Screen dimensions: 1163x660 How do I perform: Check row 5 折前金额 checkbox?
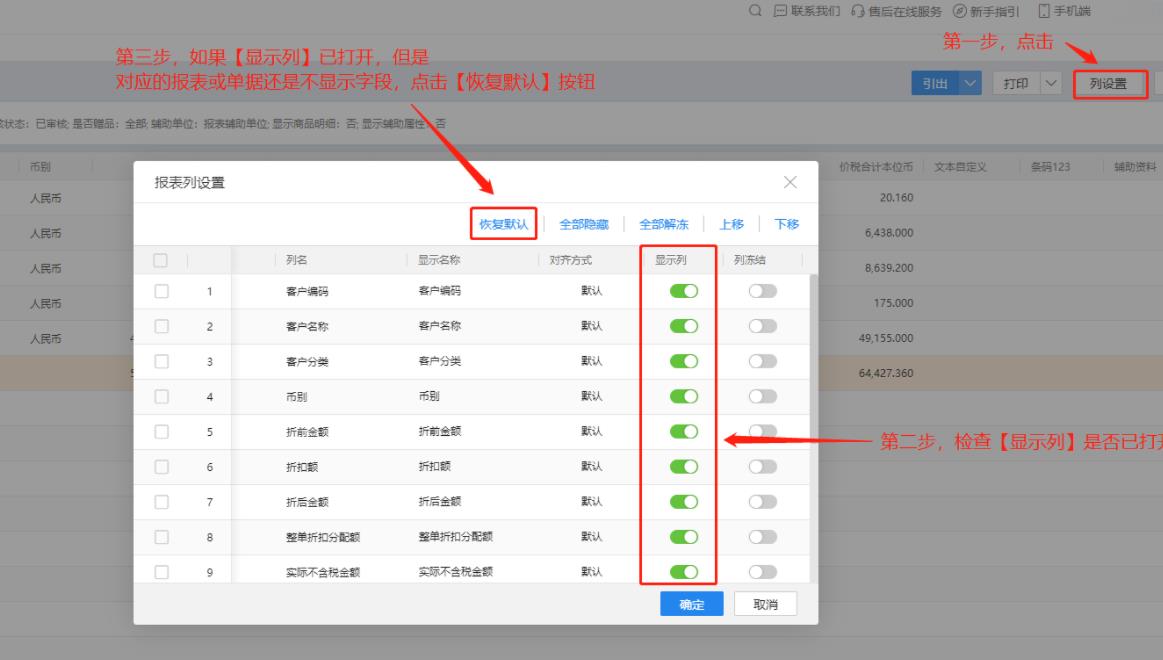click(161, 432)
